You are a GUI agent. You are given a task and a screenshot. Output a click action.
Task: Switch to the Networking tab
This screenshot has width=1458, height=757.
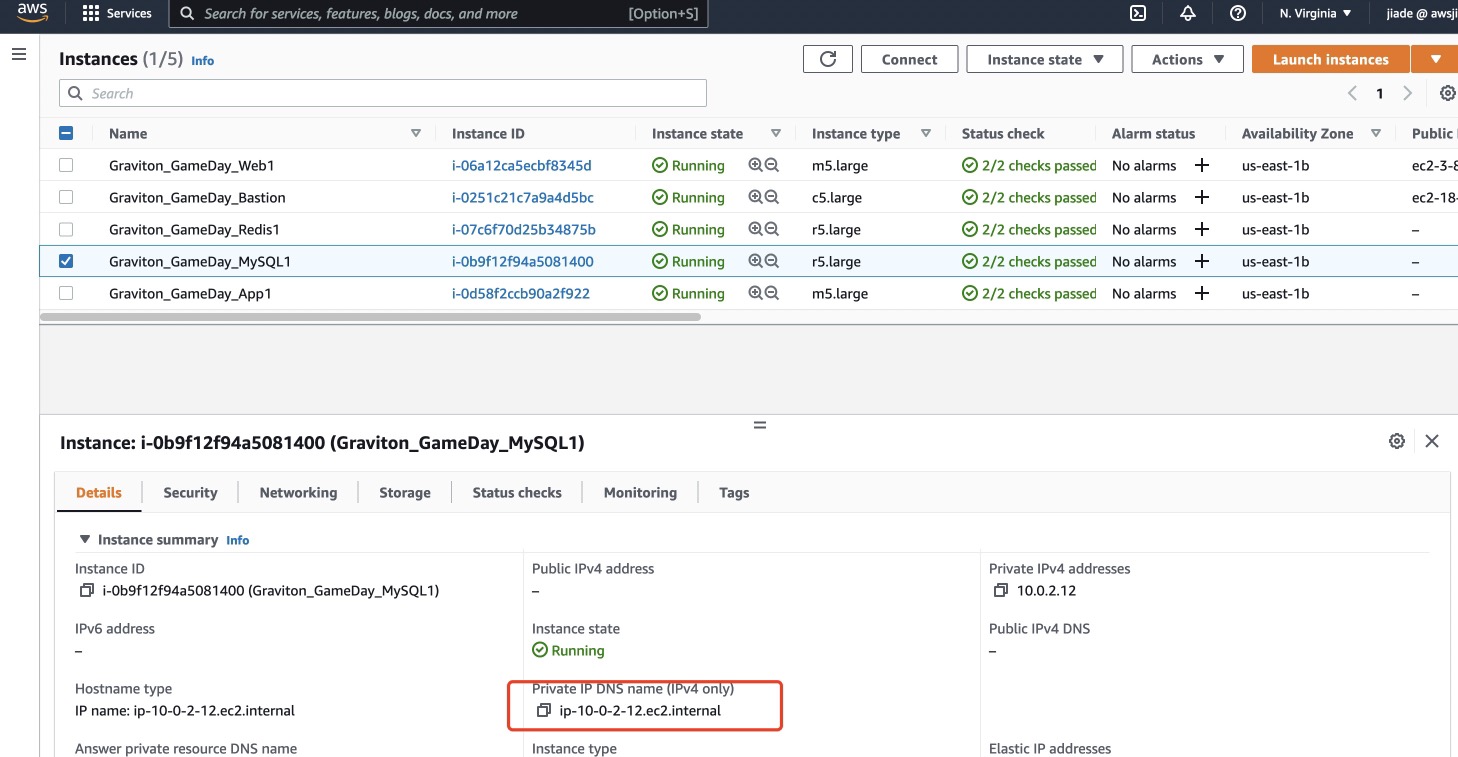[x=298, y=493]
